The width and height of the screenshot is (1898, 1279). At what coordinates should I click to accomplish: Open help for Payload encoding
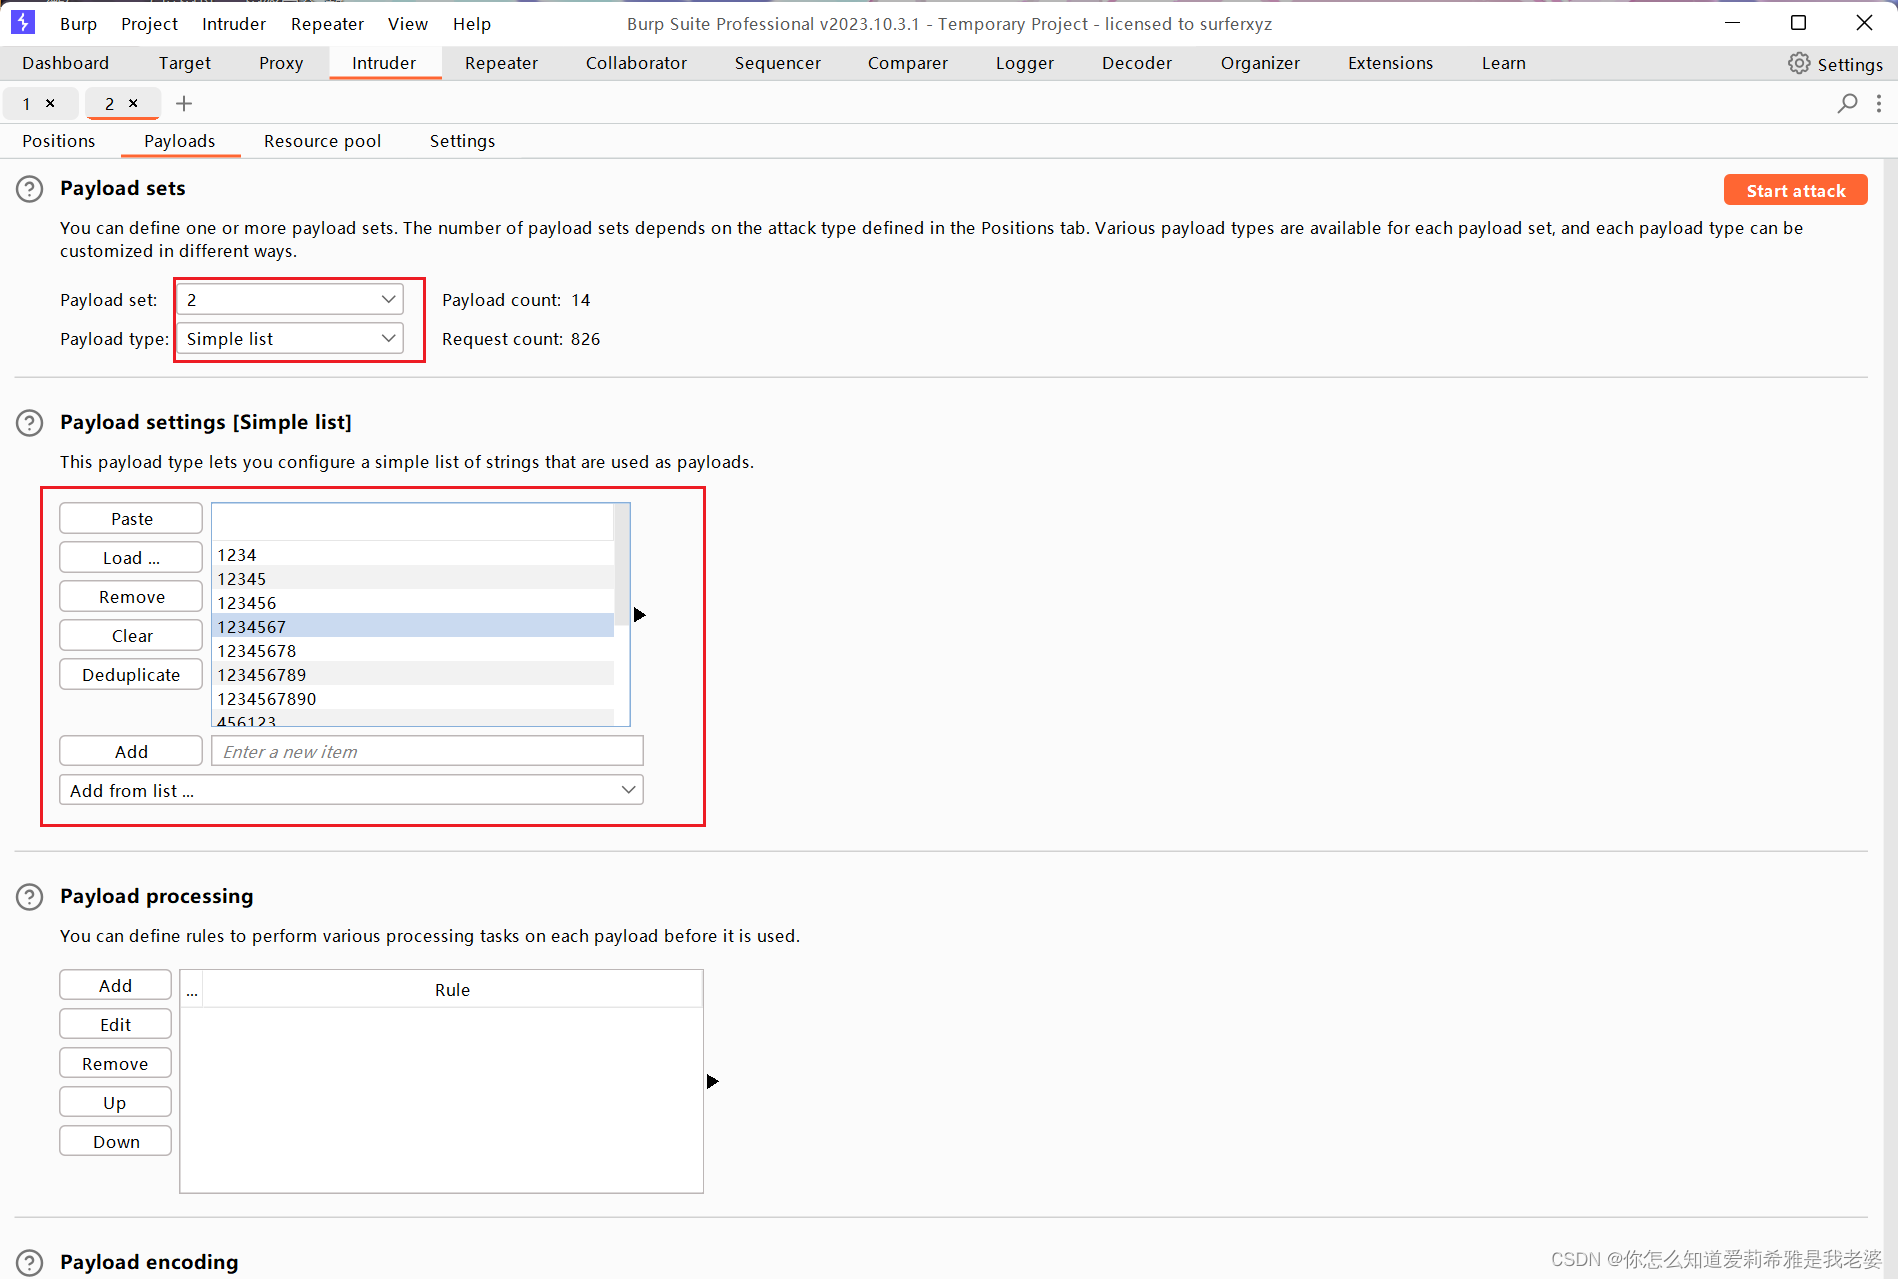[x=30, y=1263]
